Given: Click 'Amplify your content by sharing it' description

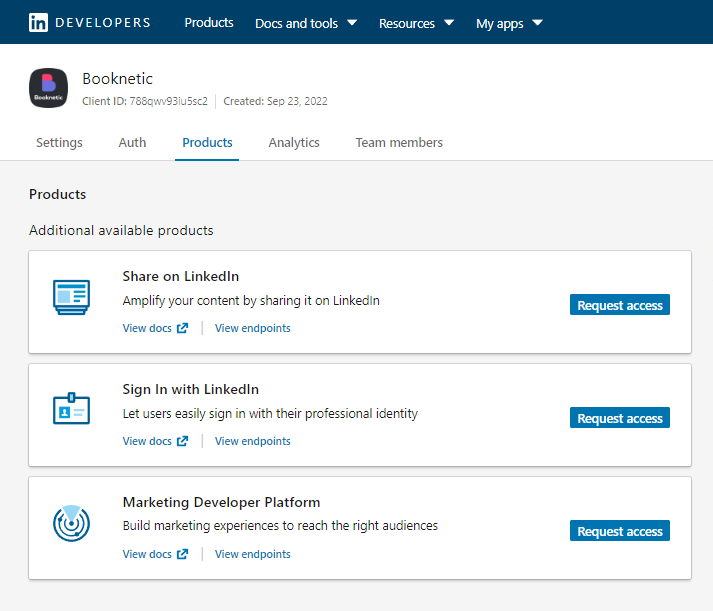Looking at the screenshot, I should tap(251, 300).
